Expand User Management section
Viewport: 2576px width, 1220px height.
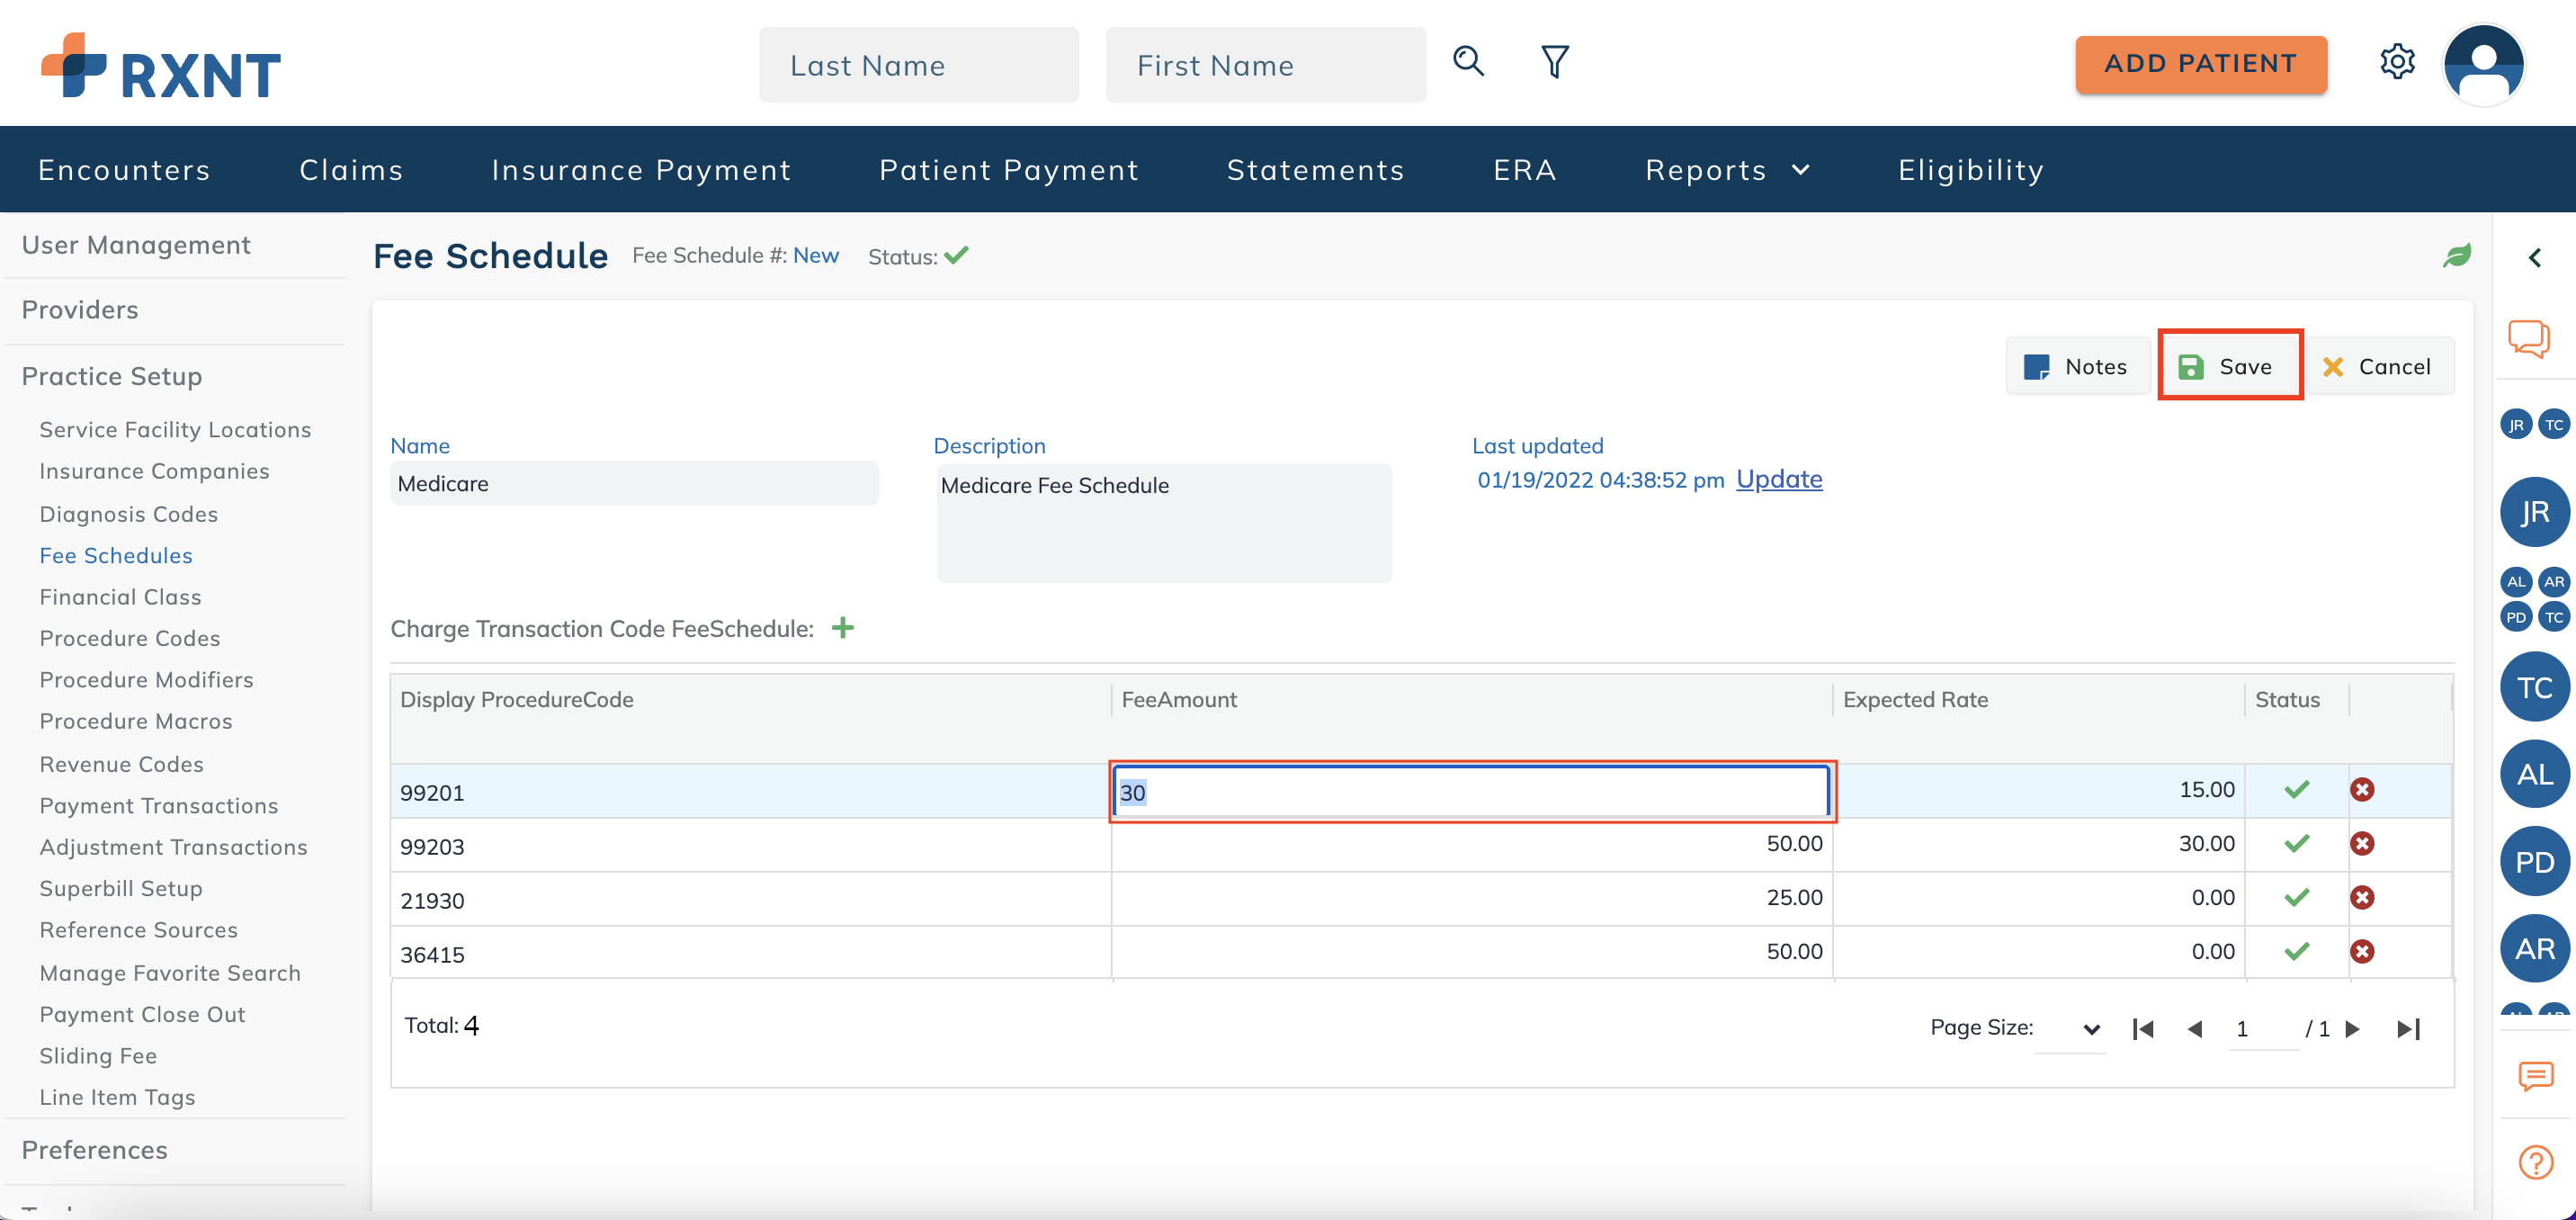pyautogui.click(x=136, y=245)
